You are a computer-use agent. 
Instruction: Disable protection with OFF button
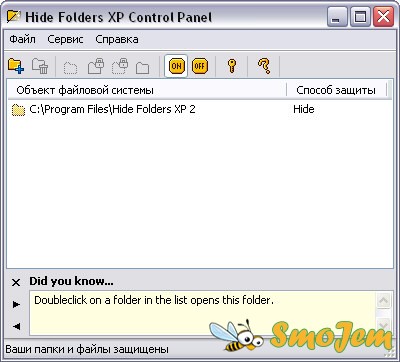pyautogui.click(x=200, y=66)
